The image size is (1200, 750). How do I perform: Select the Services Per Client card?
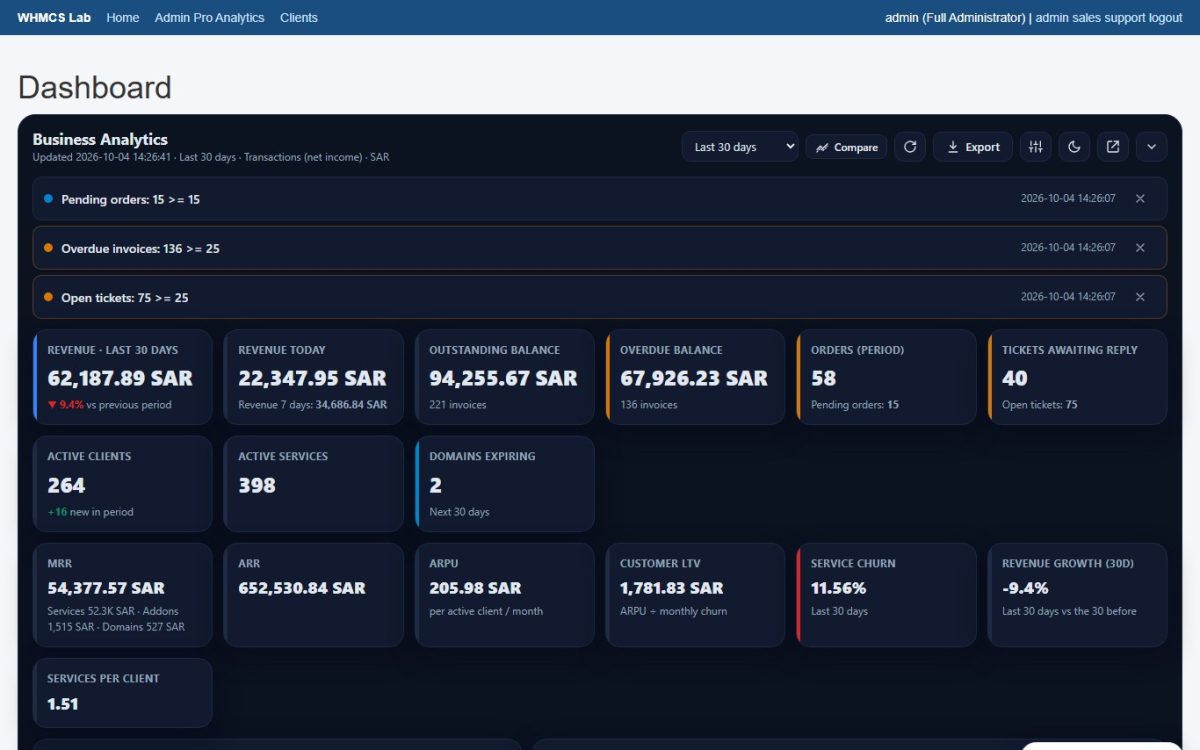[123, 693]
